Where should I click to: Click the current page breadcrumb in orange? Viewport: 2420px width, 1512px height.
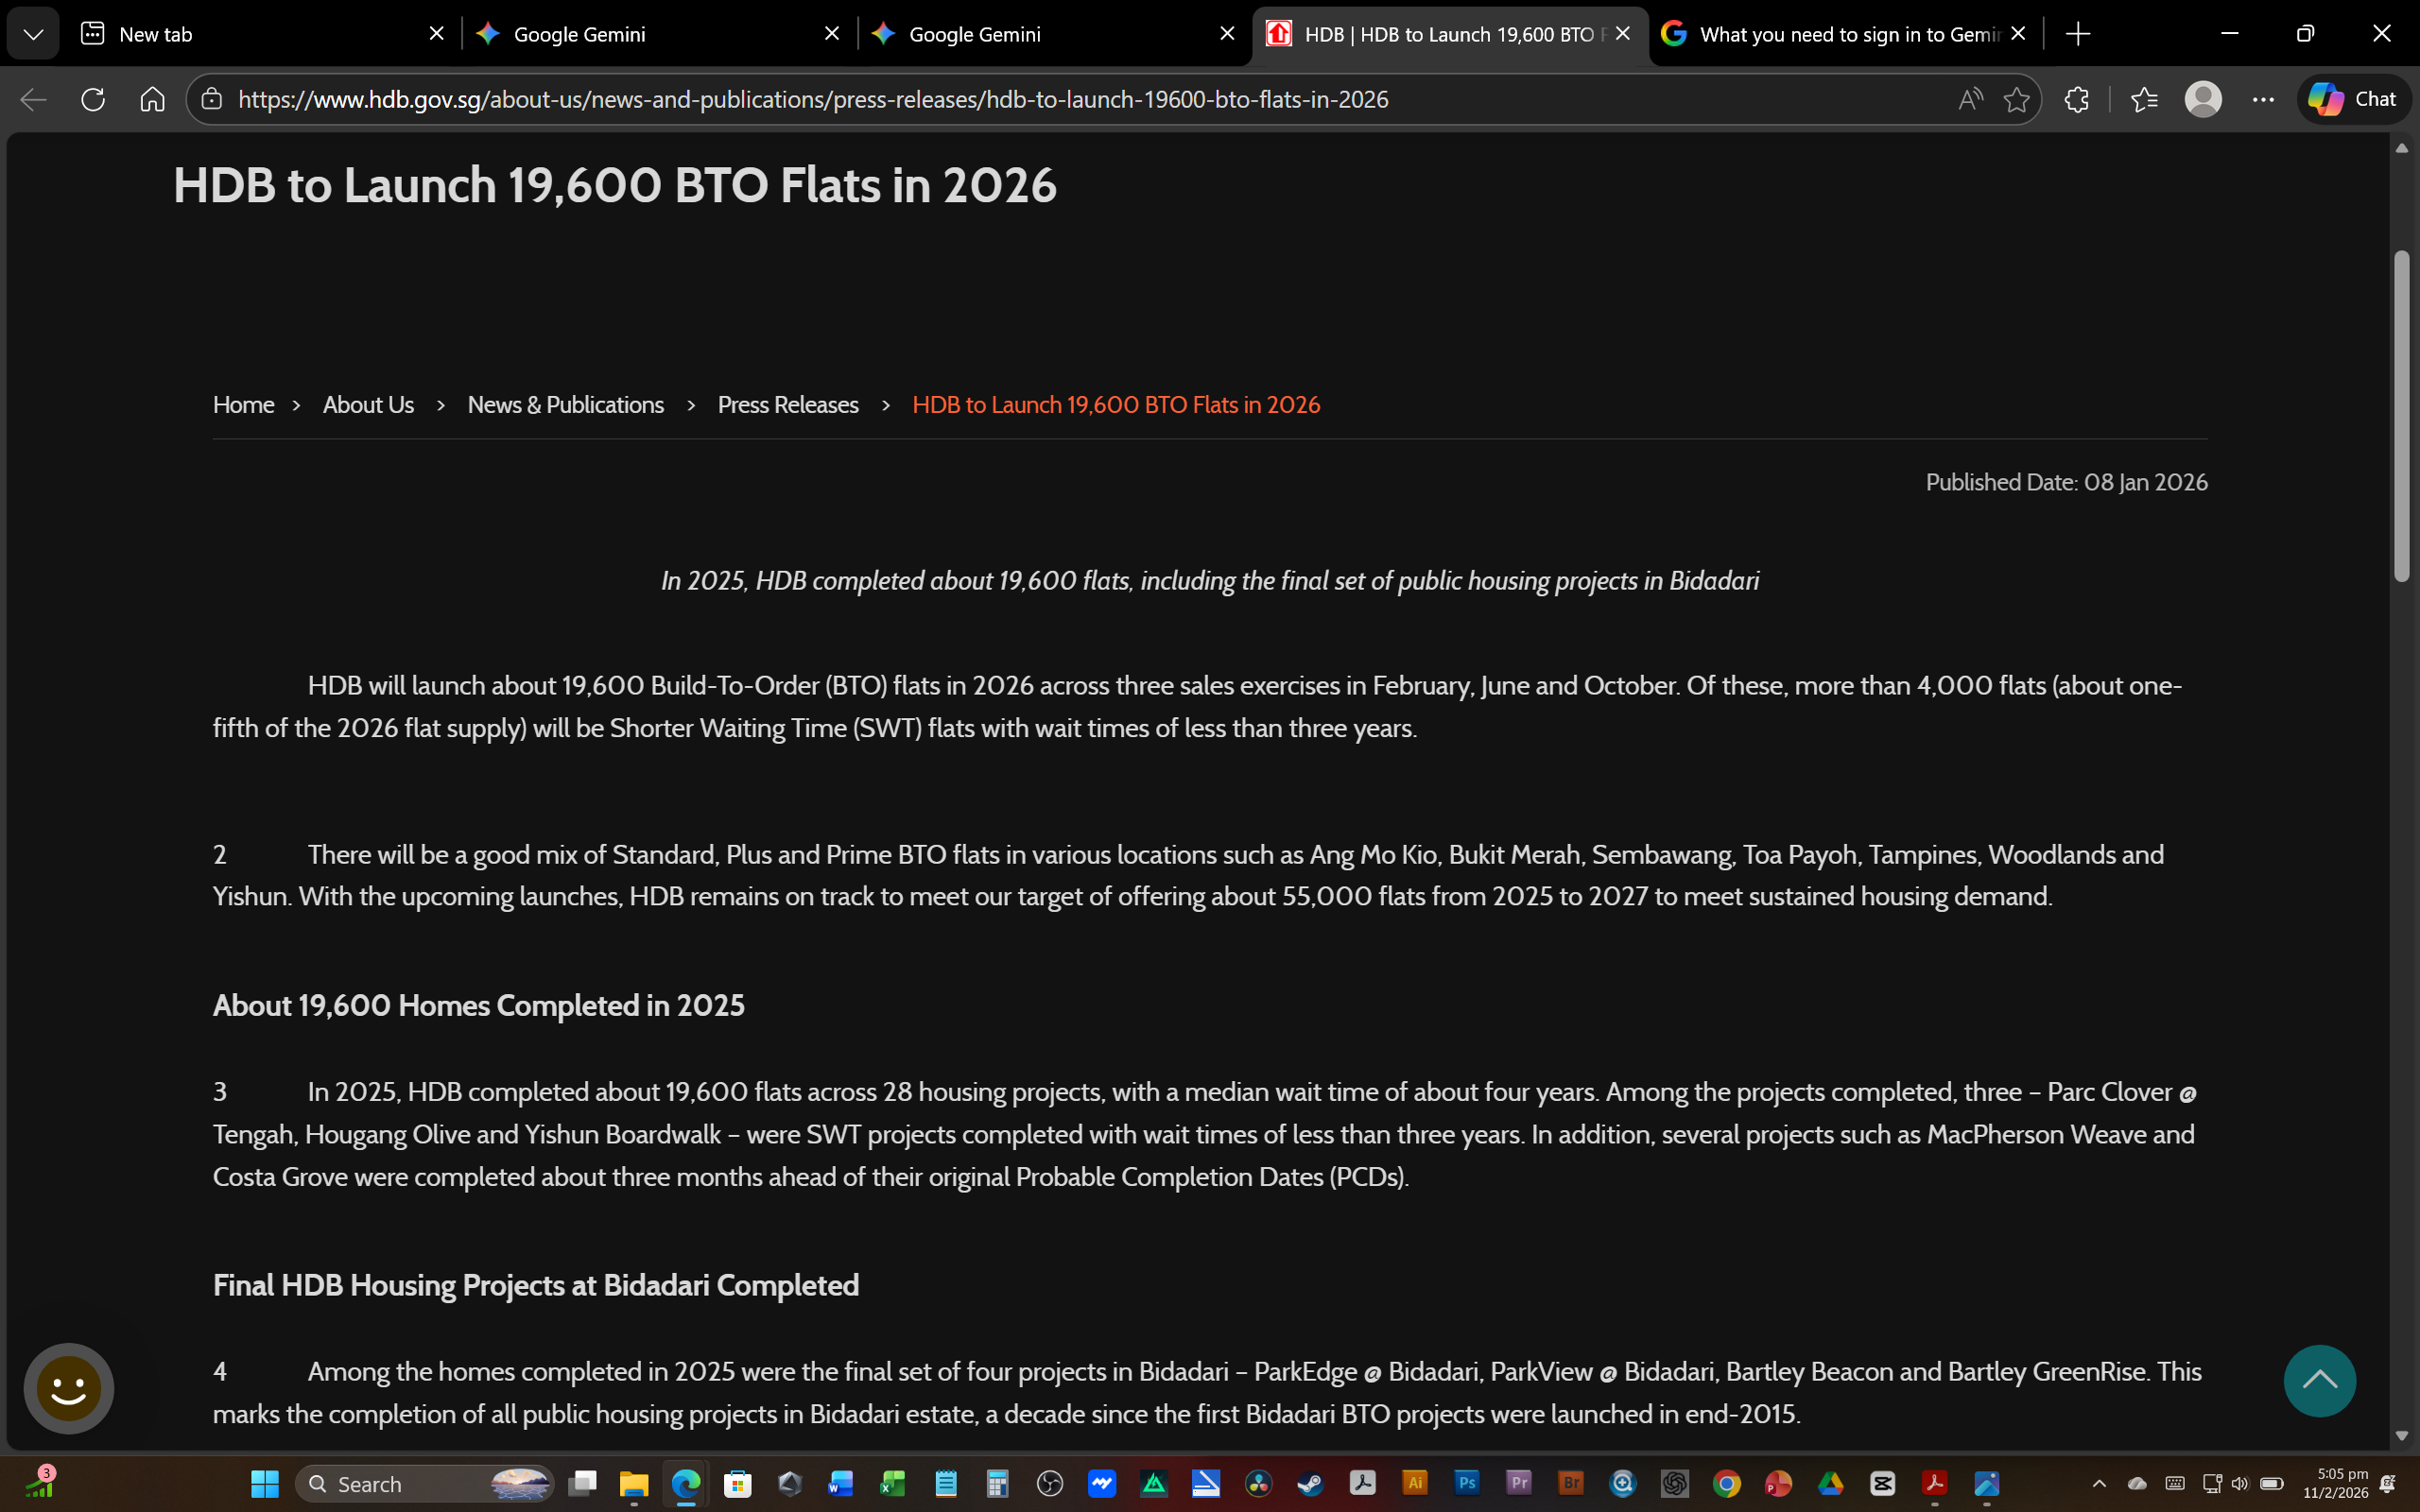1116,405
